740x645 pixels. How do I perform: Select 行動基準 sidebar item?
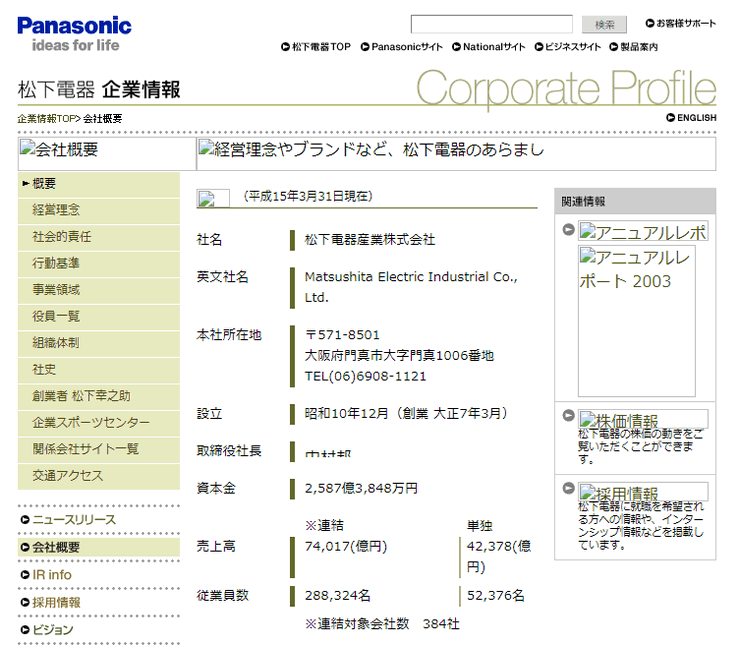pos(99,263)
